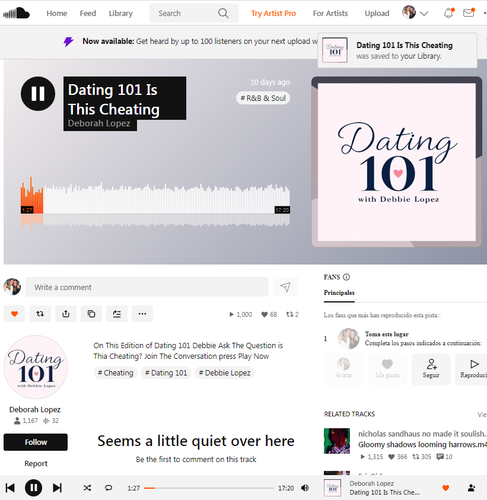Open Try Artist Pro link
Viewport: 487px width, 500px height.
point(273,13)
